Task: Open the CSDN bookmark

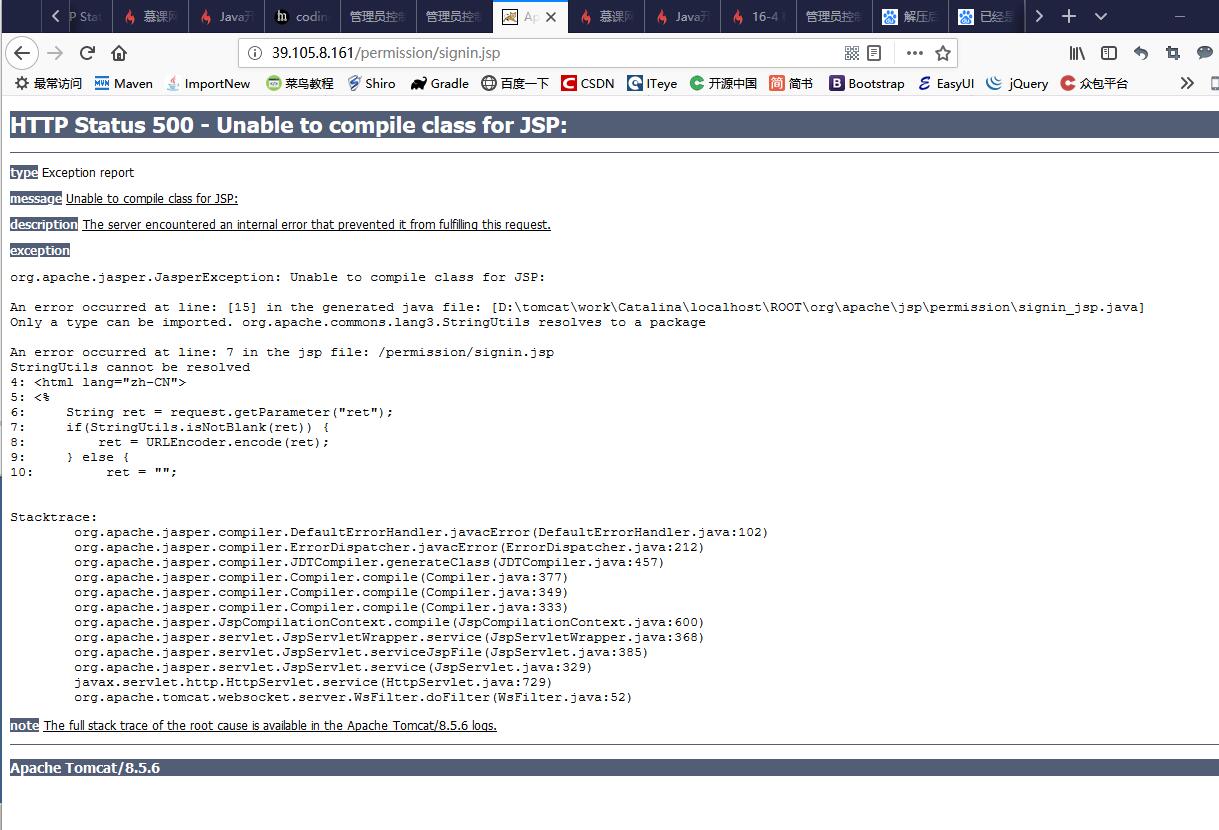Action: (588, 83)
